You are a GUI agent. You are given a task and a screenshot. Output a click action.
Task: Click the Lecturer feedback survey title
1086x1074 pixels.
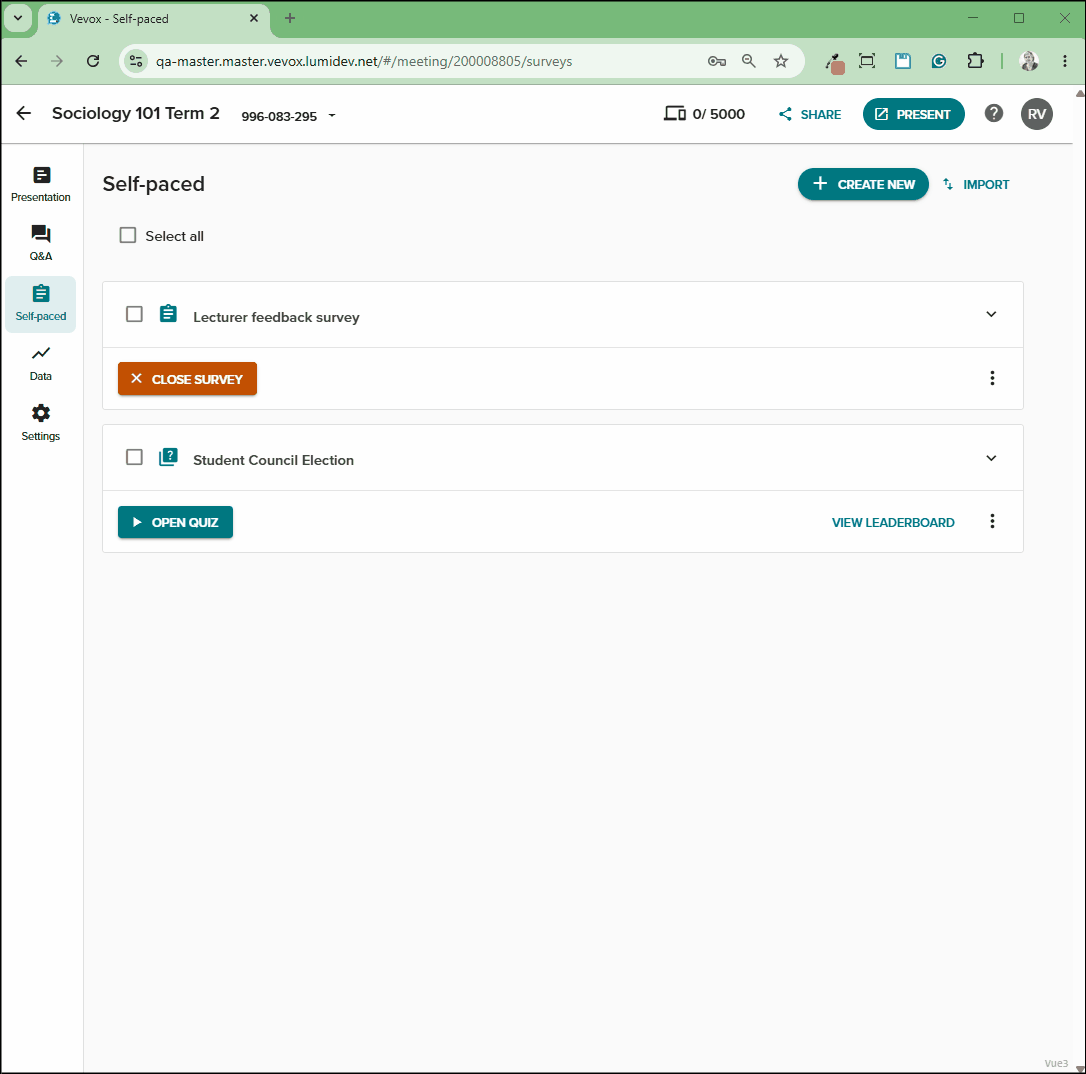point(276,317)
